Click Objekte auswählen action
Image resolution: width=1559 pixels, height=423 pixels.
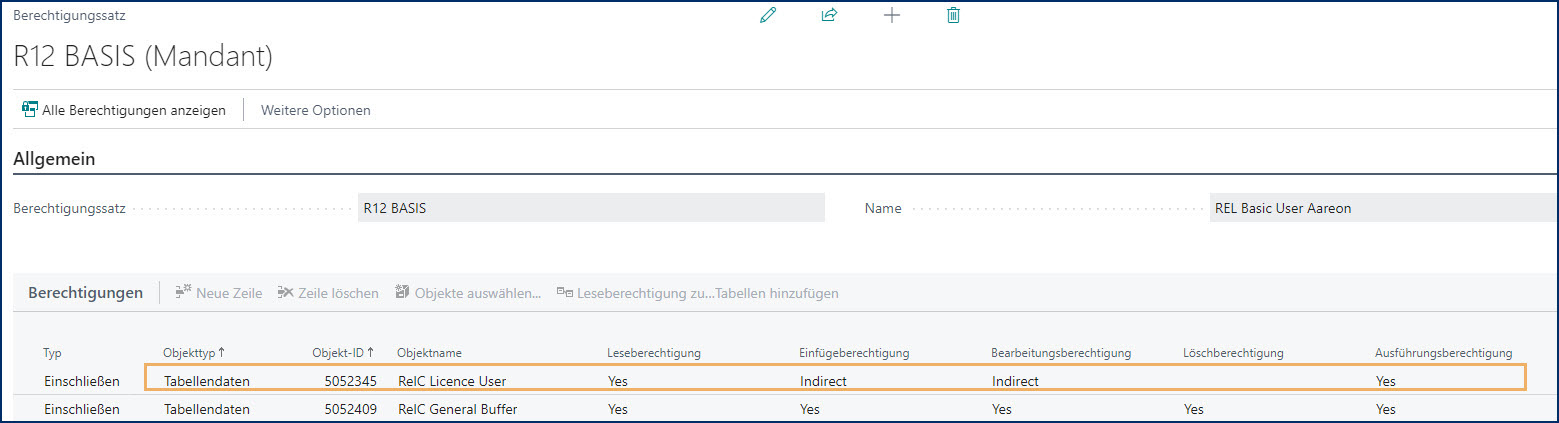coord(468,293)
